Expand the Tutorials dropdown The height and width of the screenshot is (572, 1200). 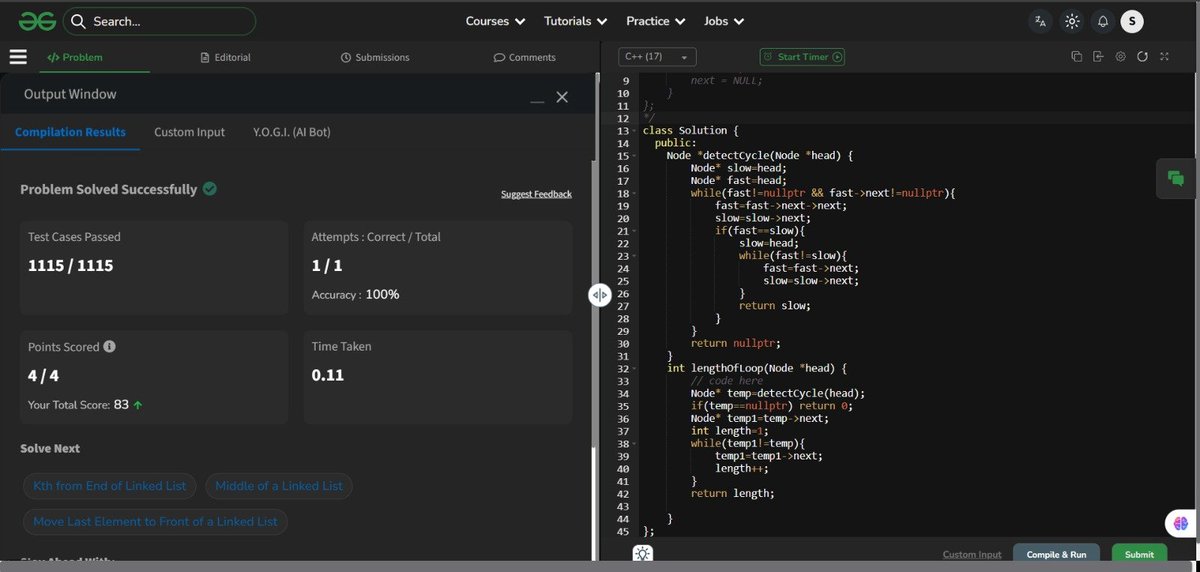point(575,21)
